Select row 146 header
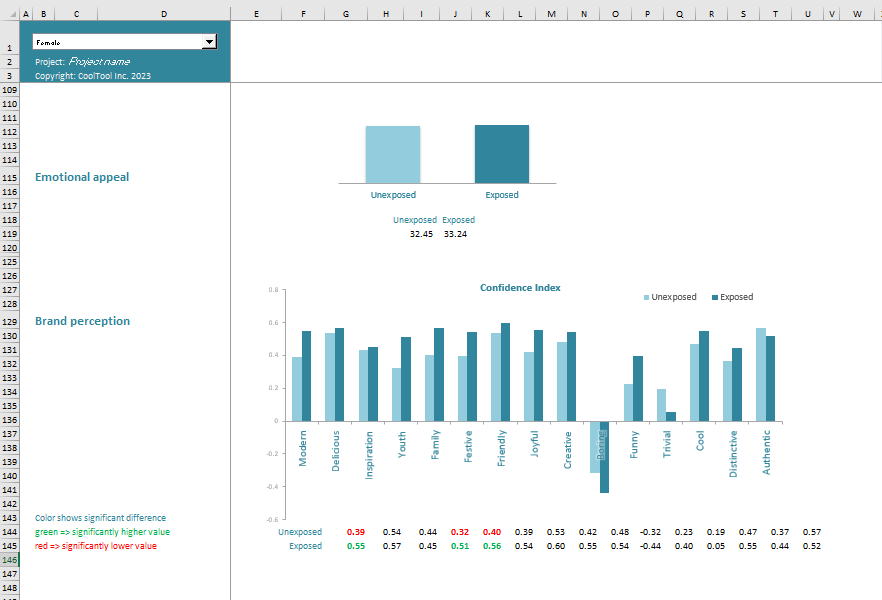Viewport: 882px width, 600px height. (10, 561)
